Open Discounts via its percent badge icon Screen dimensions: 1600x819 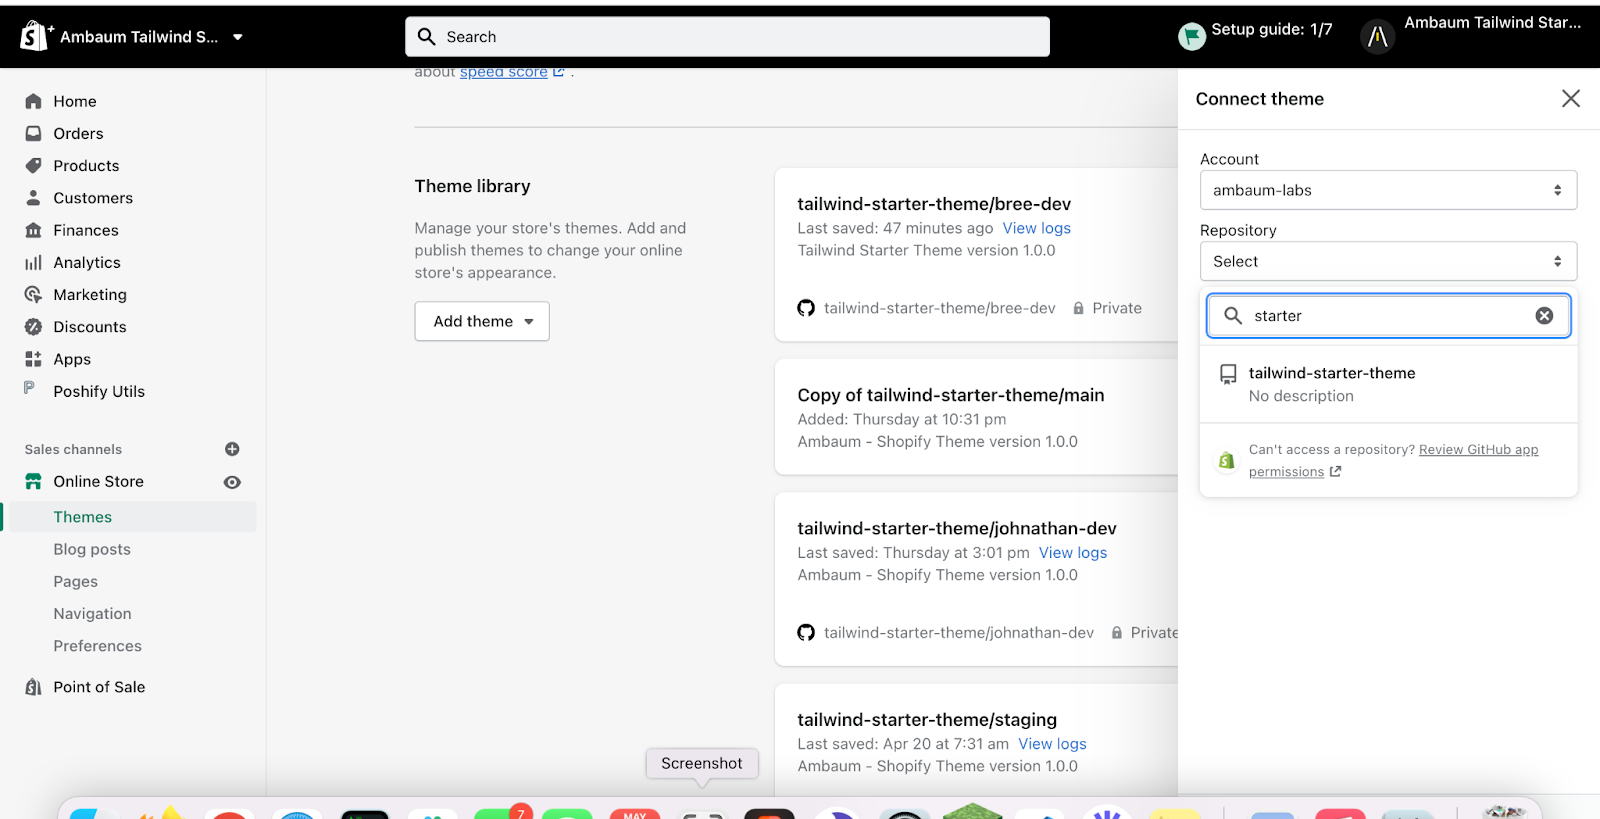pos(33,326)
